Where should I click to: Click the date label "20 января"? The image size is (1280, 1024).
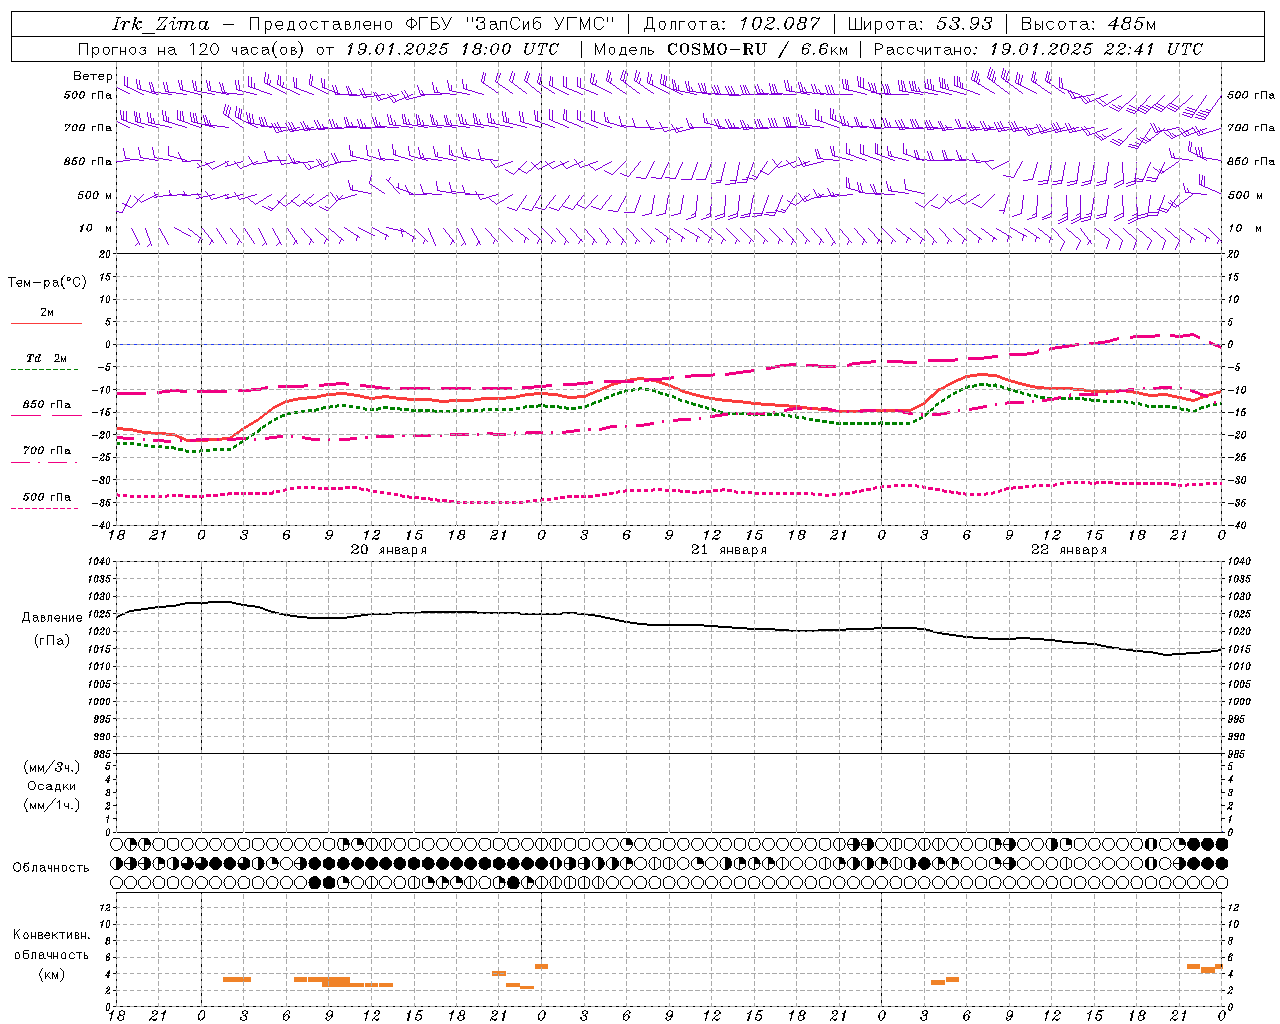(x=389, y=550)
